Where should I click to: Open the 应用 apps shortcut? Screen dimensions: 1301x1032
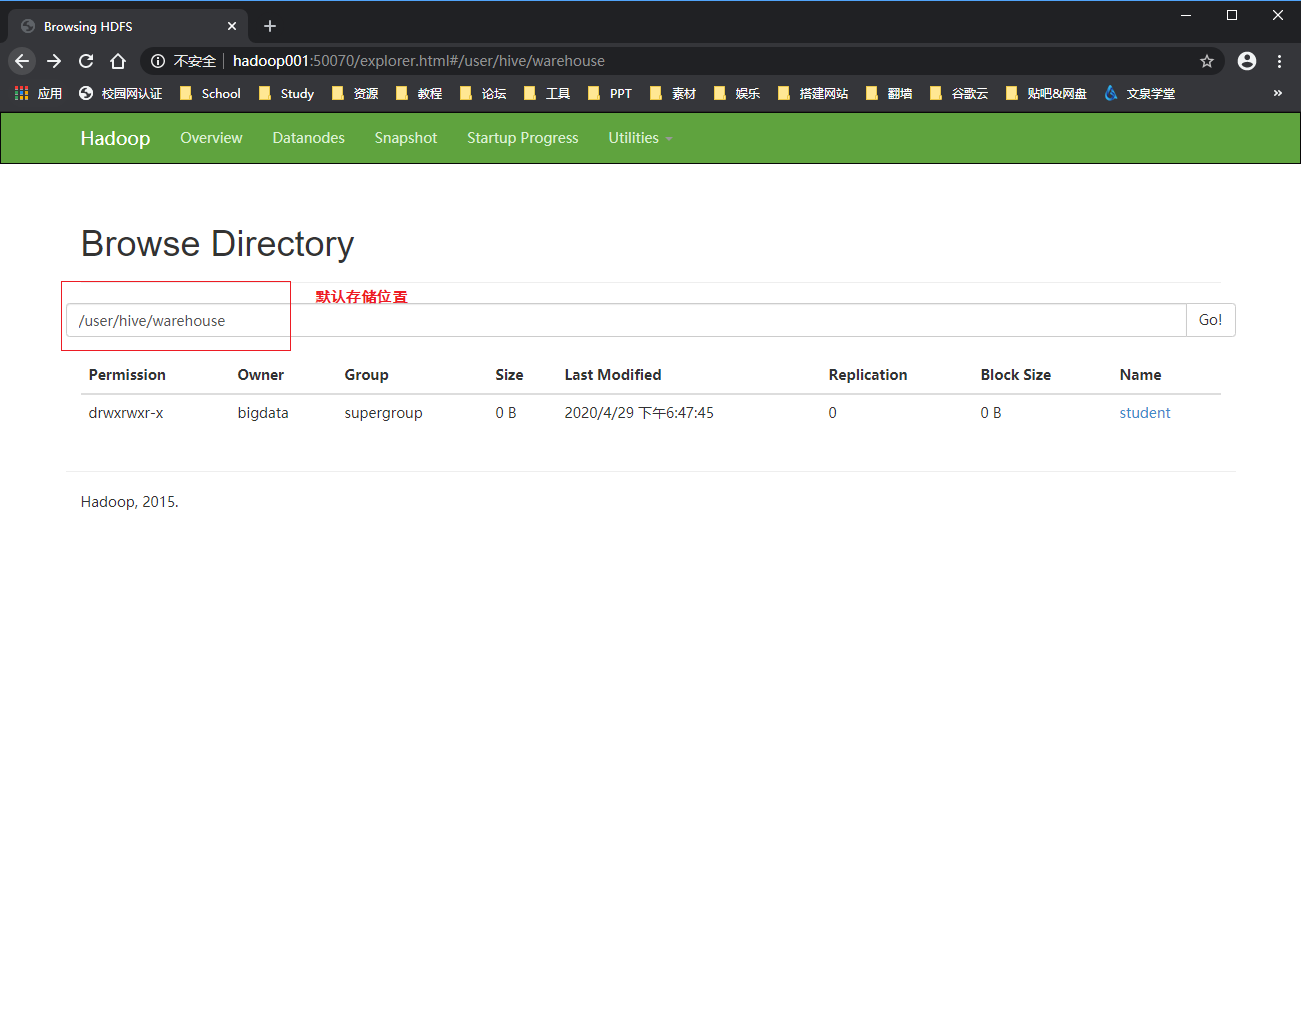coord(38,93)
